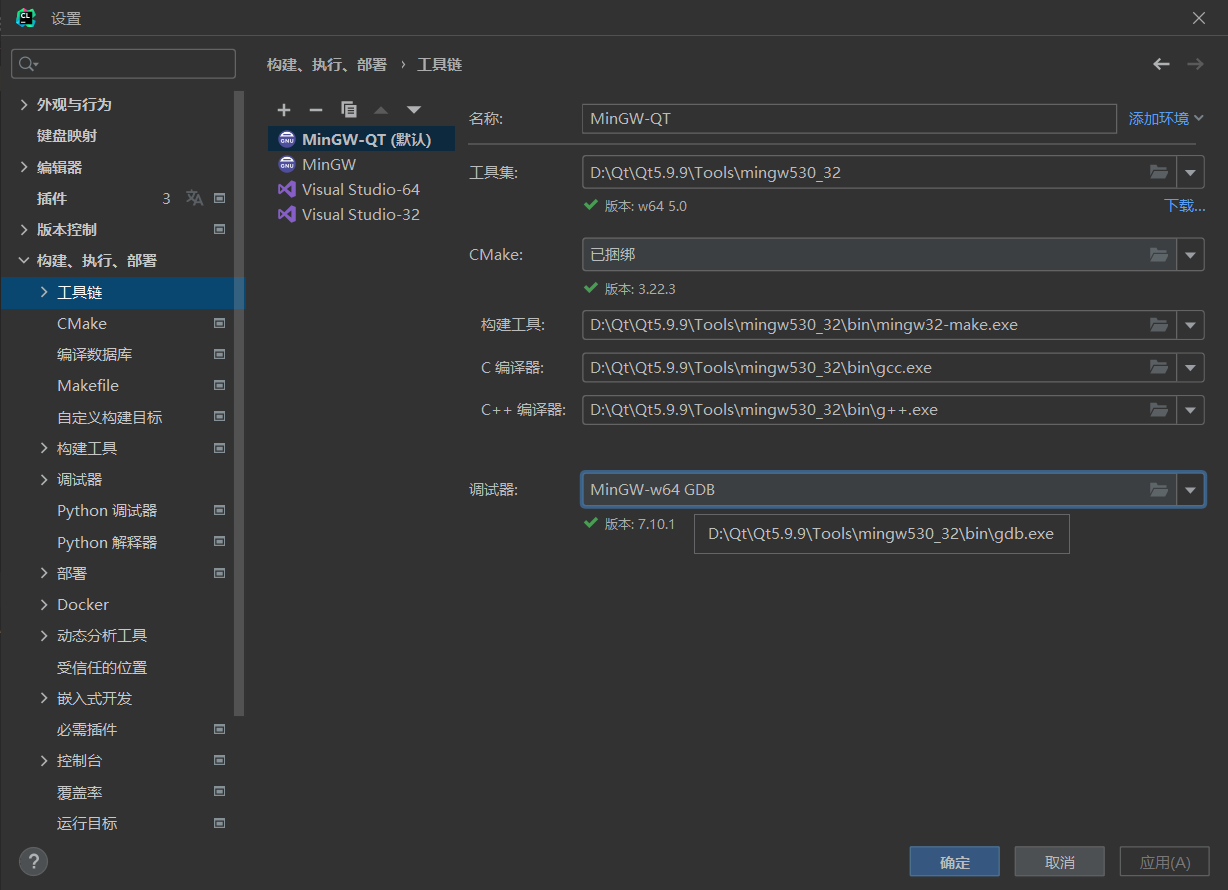The width and height of the screenshot is (1228, 890).
Task: Browse folder for C 编译器 path
Action: pos(1159,367)
